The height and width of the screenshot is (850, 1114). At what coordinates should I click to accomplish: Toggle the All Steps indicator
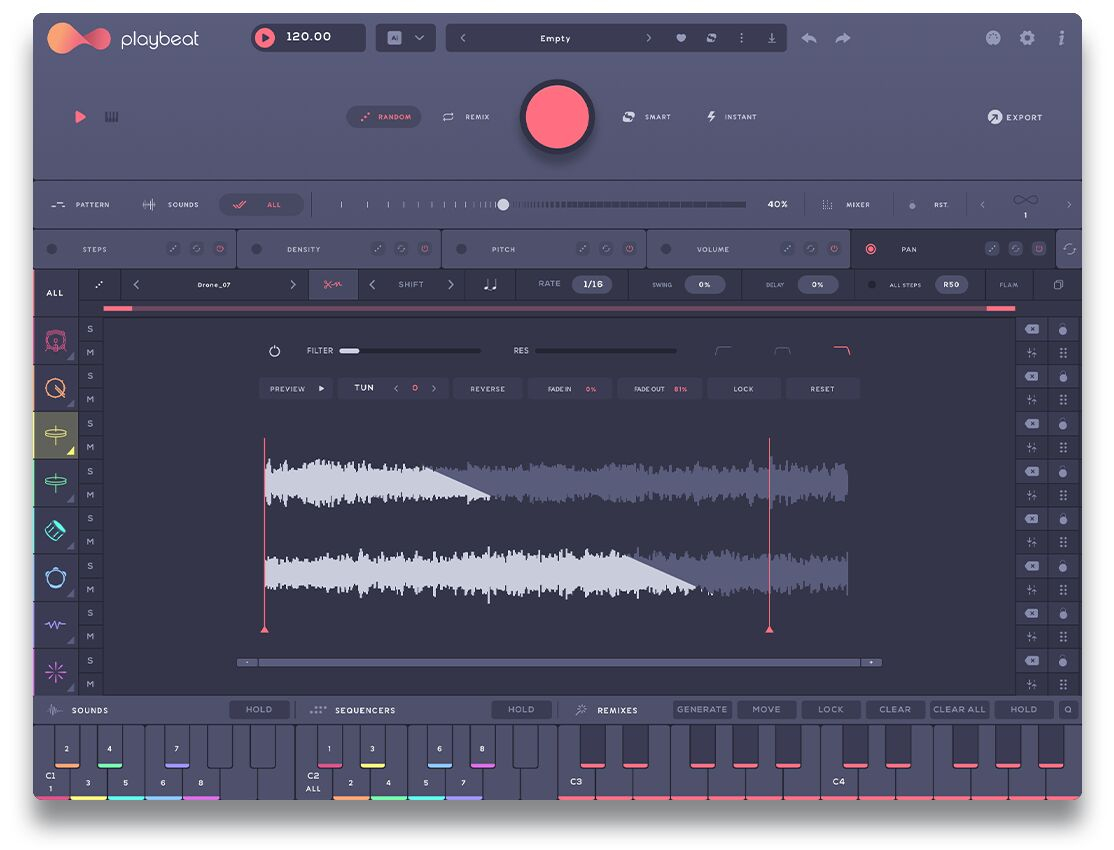(871, 285)
